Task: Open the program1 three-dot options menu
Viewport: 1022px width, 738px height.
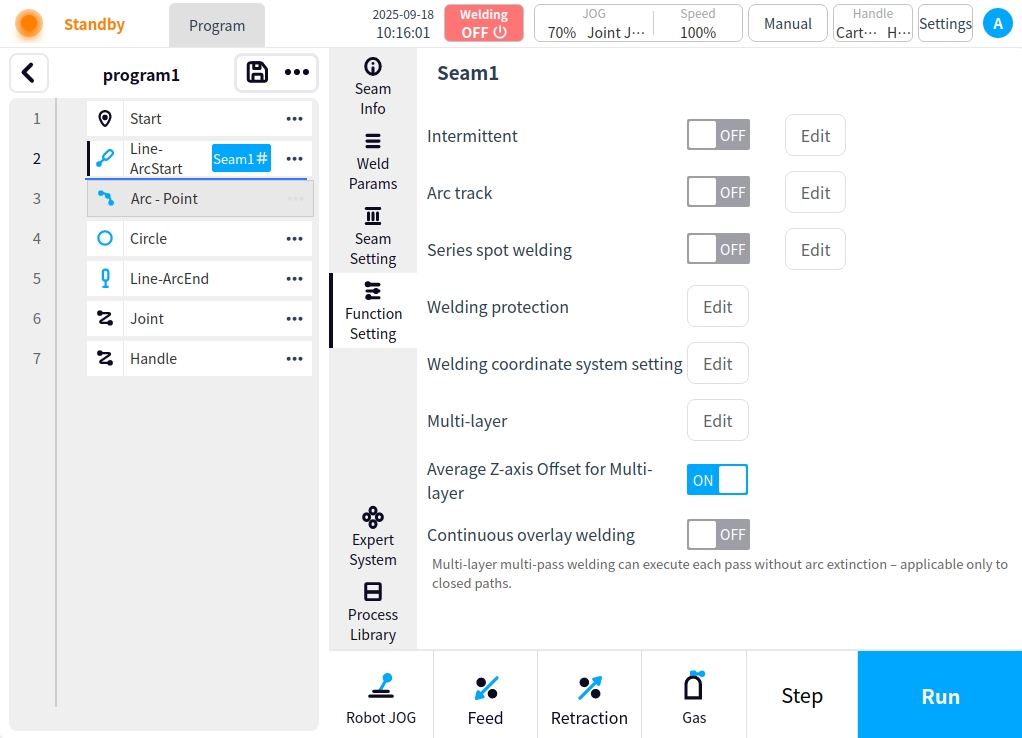Action: point(297,73)
